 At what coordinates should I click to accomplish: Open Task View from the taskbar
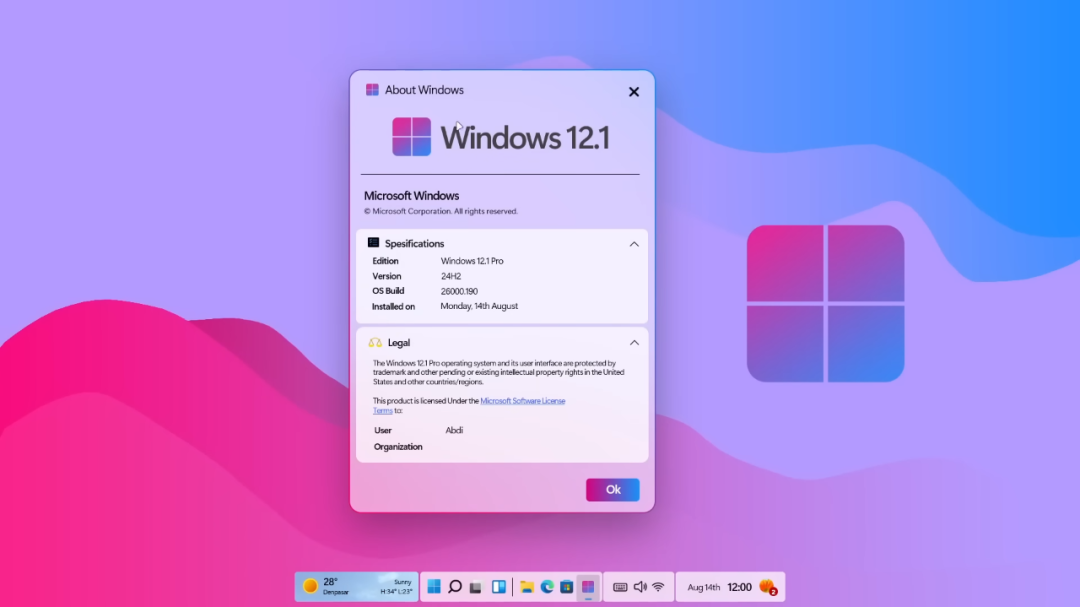click(475, 587)
